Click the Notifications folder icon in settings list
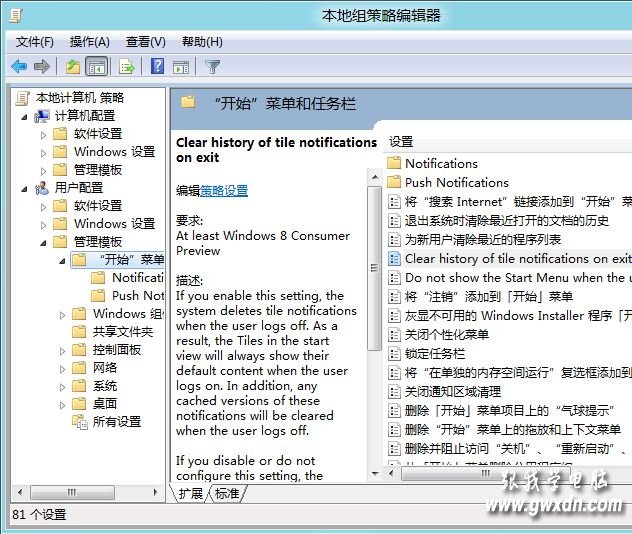632x534 pixels. (393, 163)
